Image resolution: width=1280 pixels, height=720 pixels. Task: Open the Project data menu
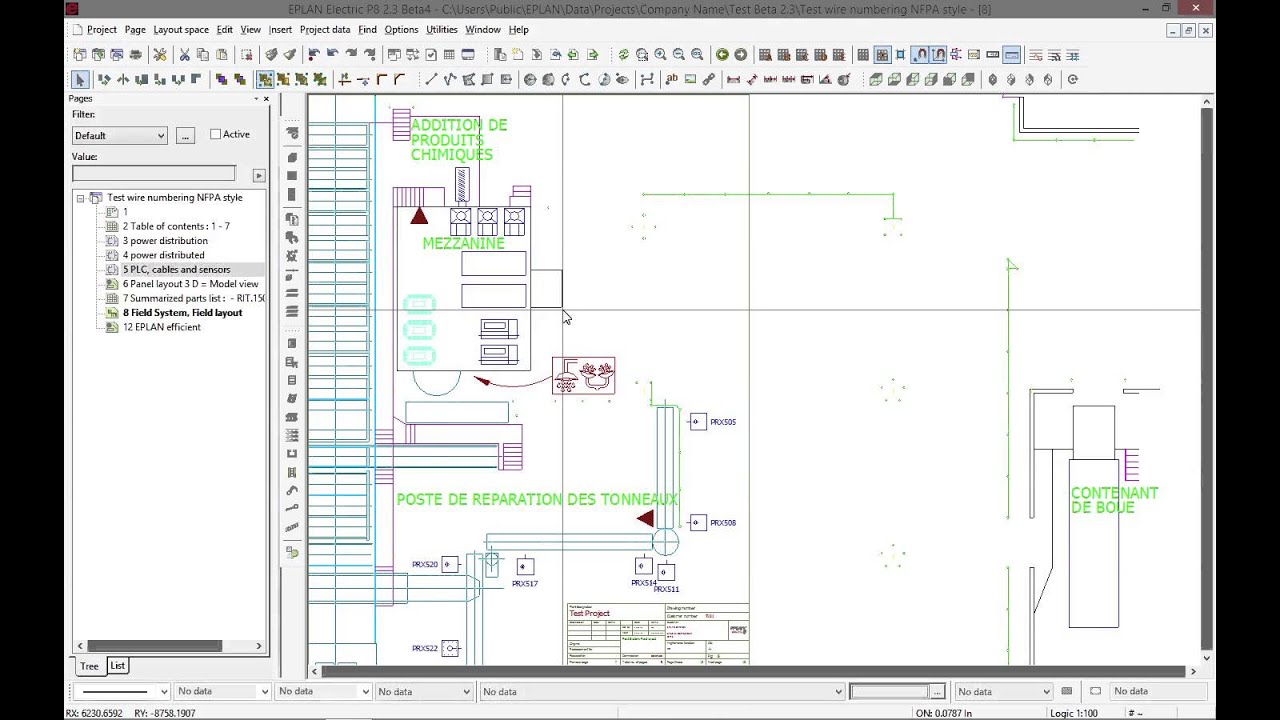[x=325, y=30]
